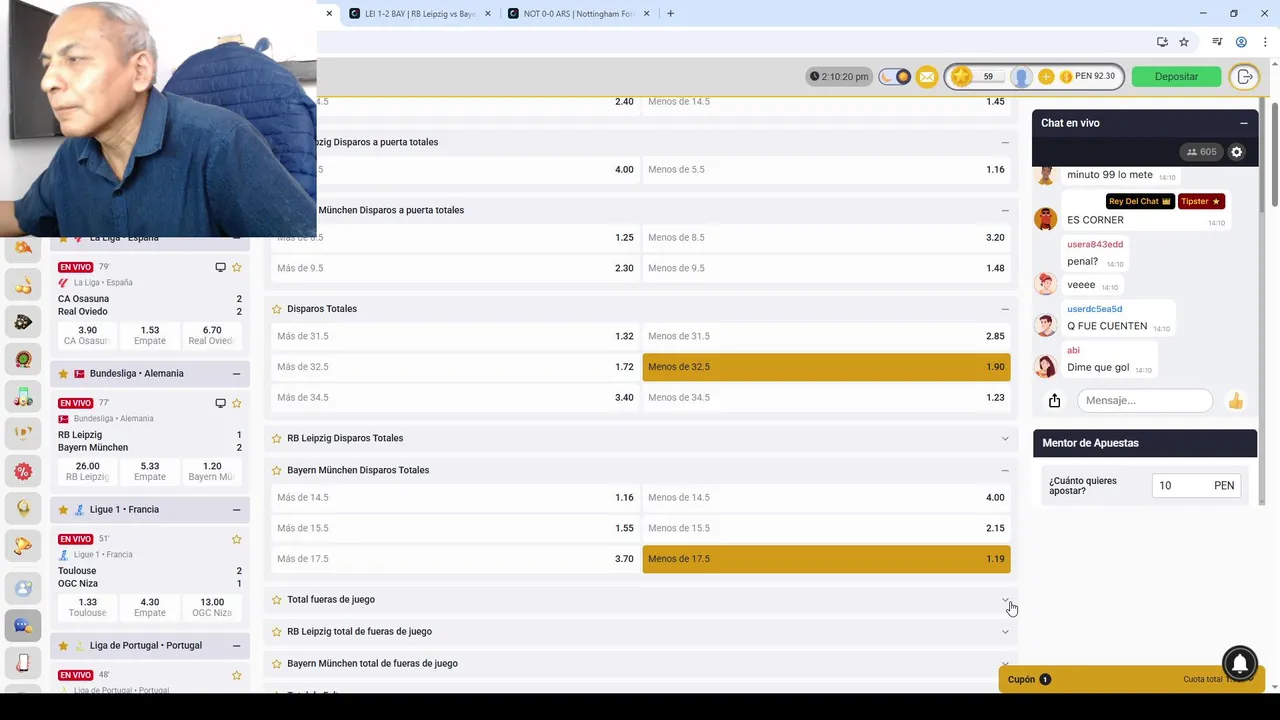
Task: Send a thumbs-up in live chat
Action: [1236, 401]
